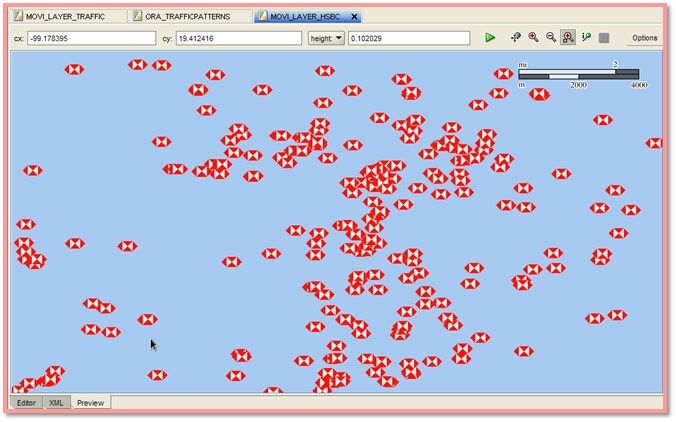Toggle the marquee zoom tool

(568, 38)
